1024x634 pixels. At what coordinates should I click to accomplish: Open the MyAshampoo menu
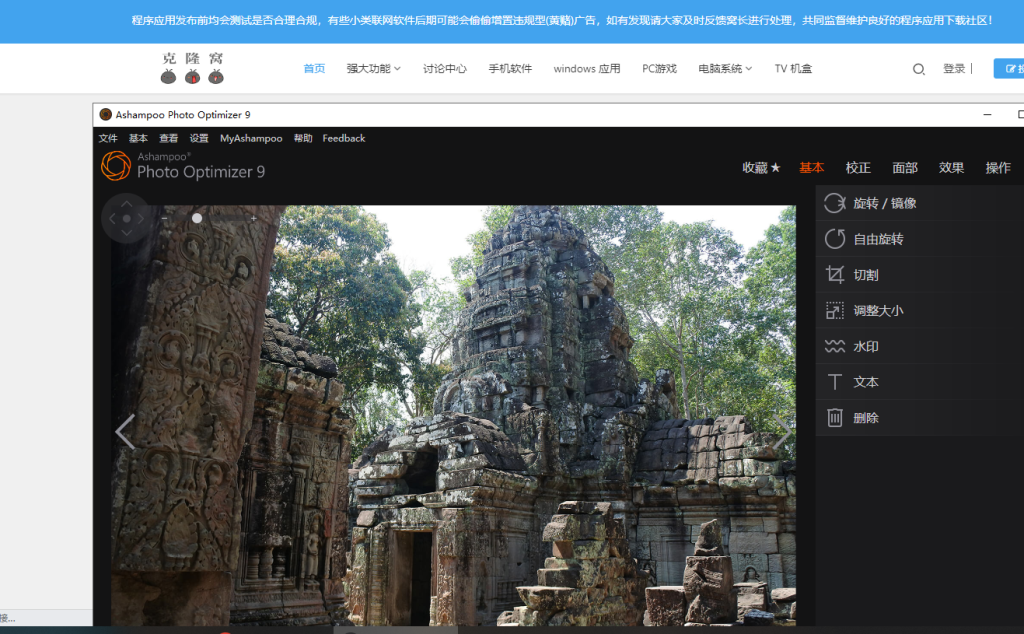coord(251,138)
